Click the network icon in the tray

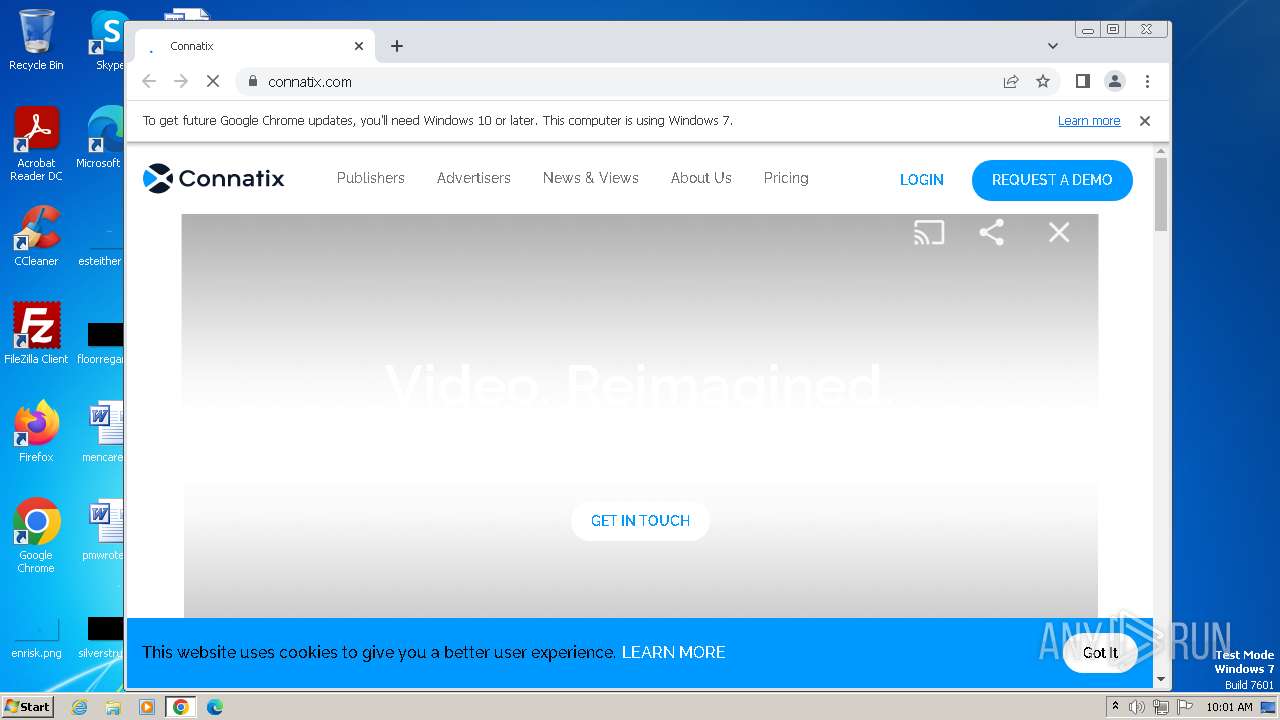point(1161,707)
